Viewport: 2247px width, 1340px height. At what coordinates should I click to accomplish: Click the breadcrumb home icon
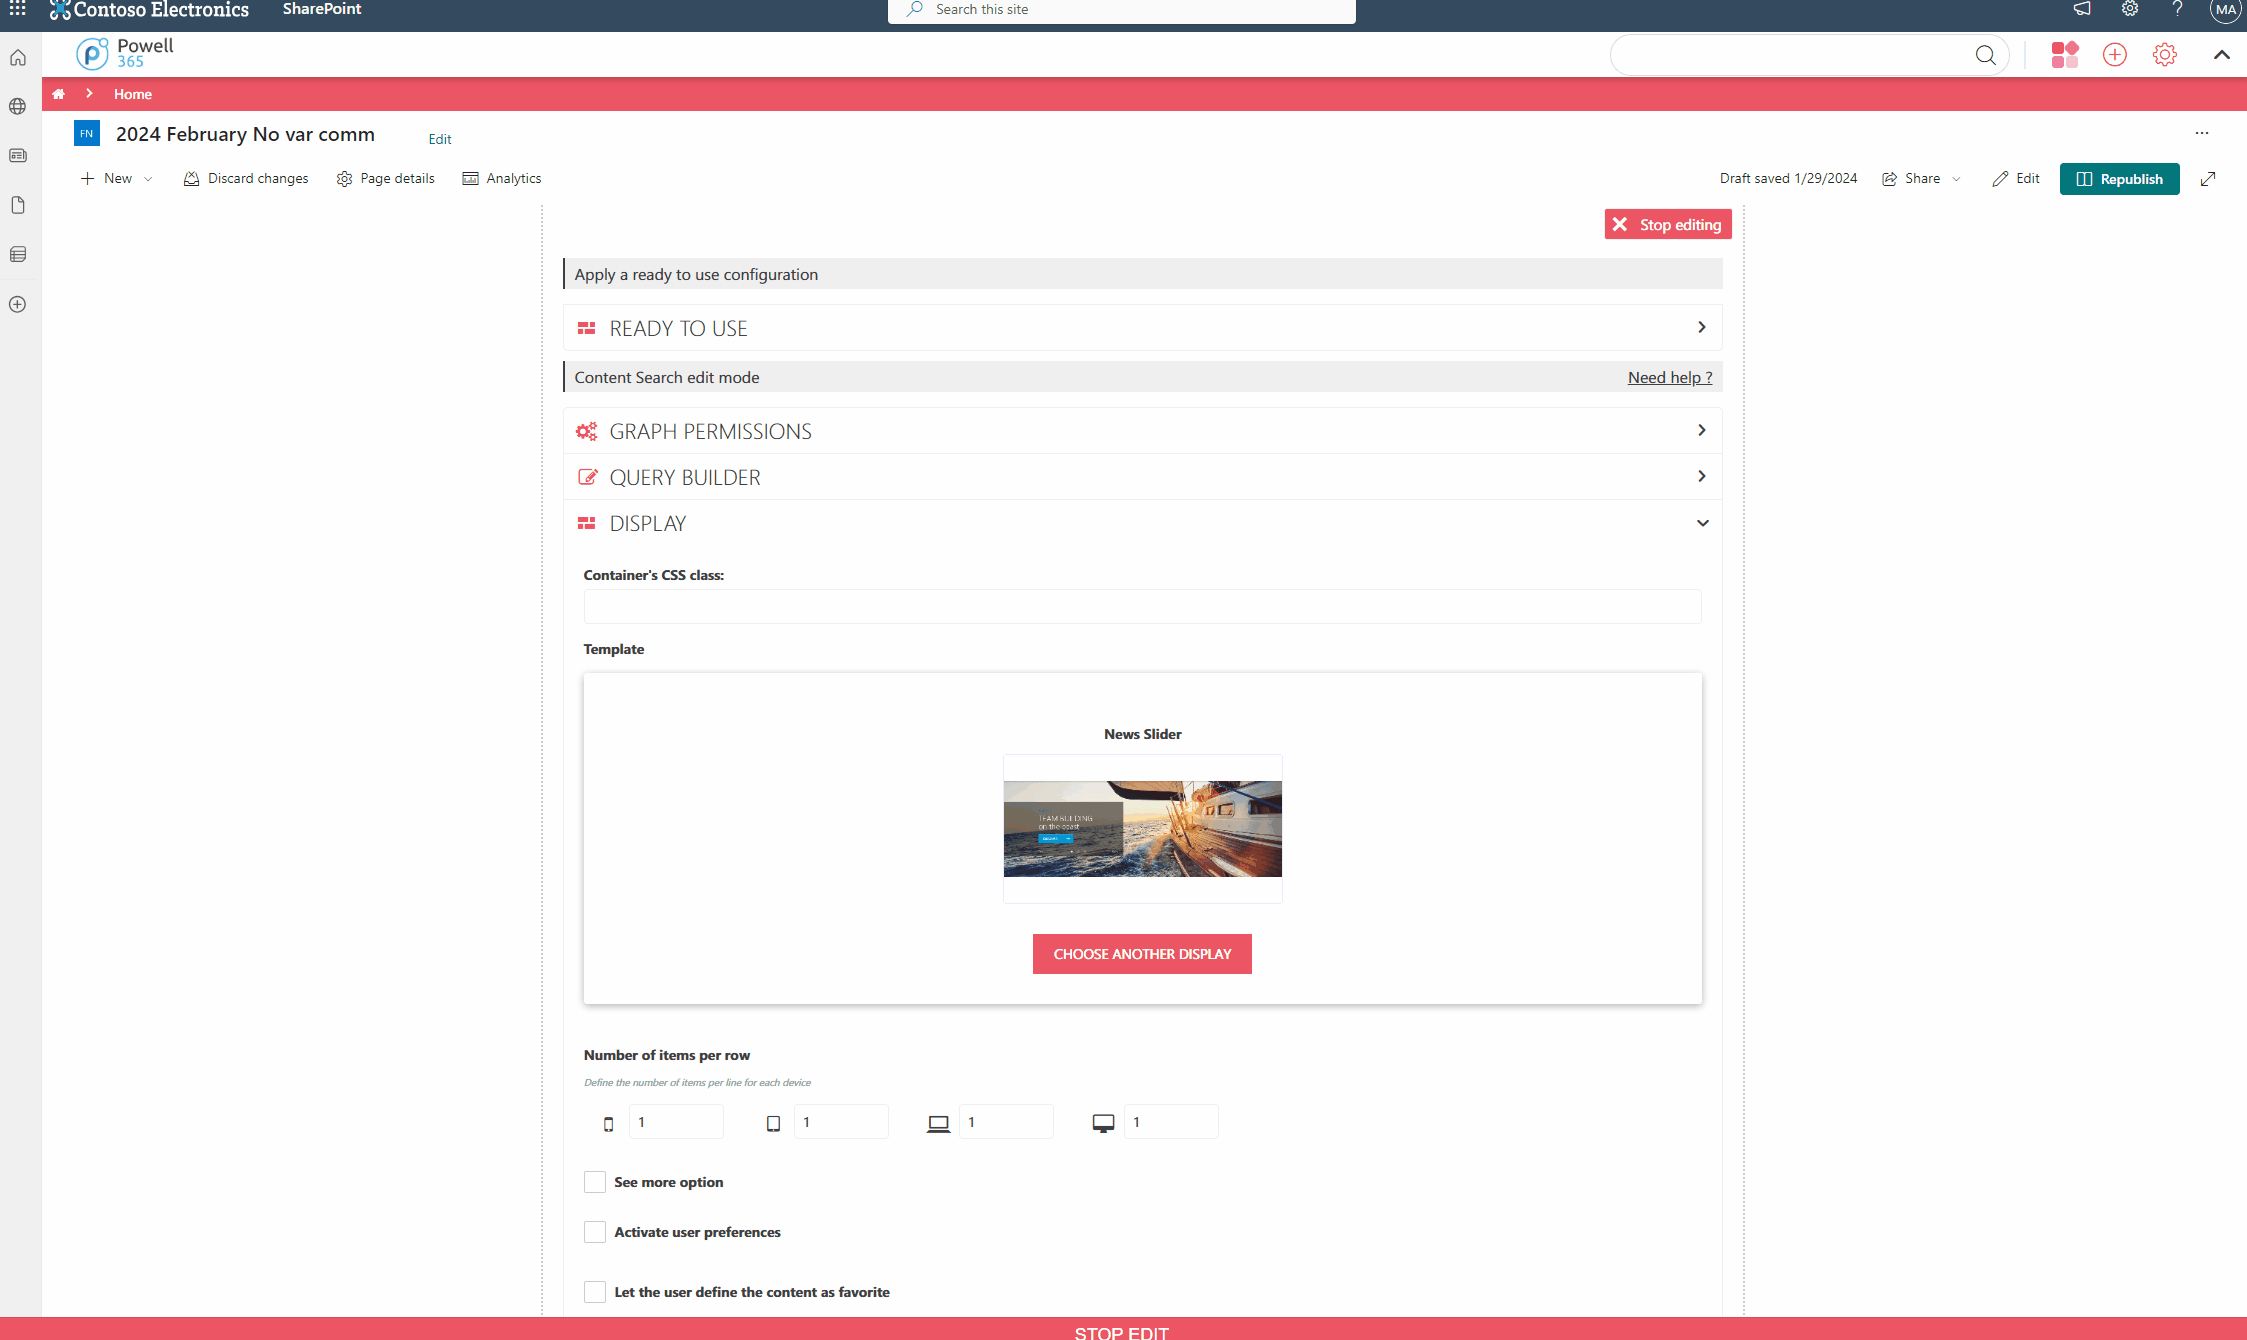pos(59,94)
